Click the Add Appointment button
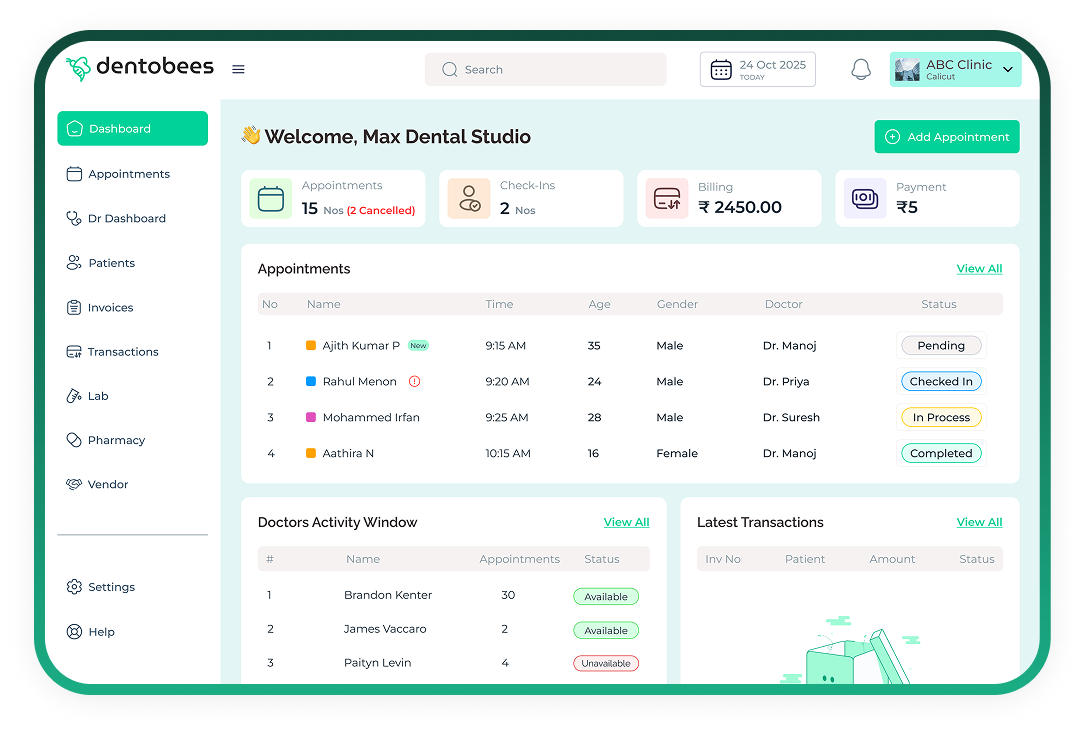1085x733 pixels. click(946, 137)
